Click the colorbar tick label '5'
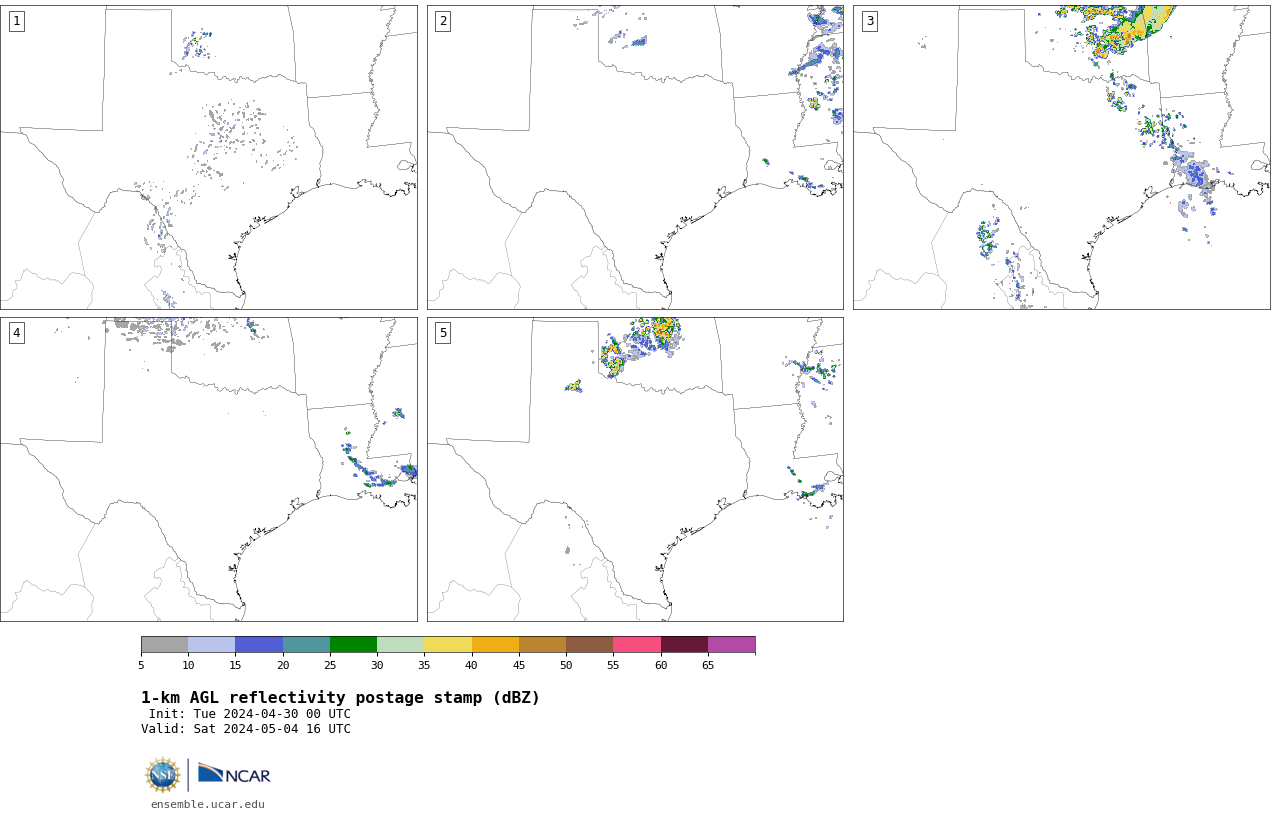The height and width of the screenshot is (815, 1280). (x=141, y=665)
